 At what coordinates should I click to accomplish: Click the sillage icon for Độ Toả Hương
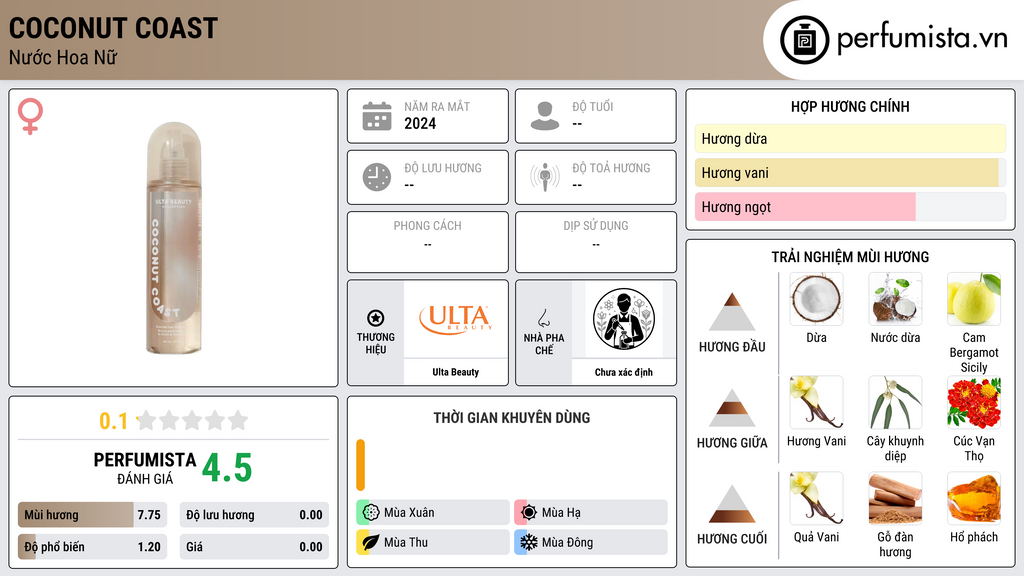coord(545,177)
